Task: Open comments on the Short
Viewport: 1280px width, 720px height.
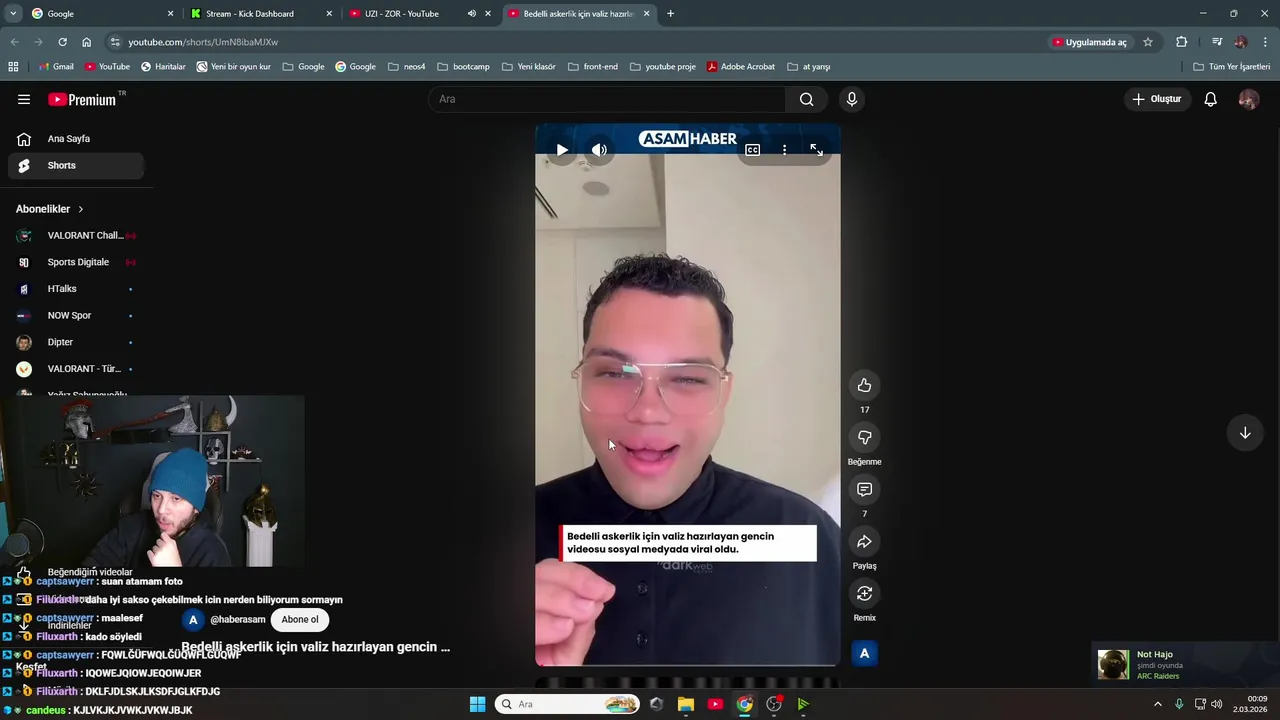Action: pyautogui.click(x=864, y=489)
